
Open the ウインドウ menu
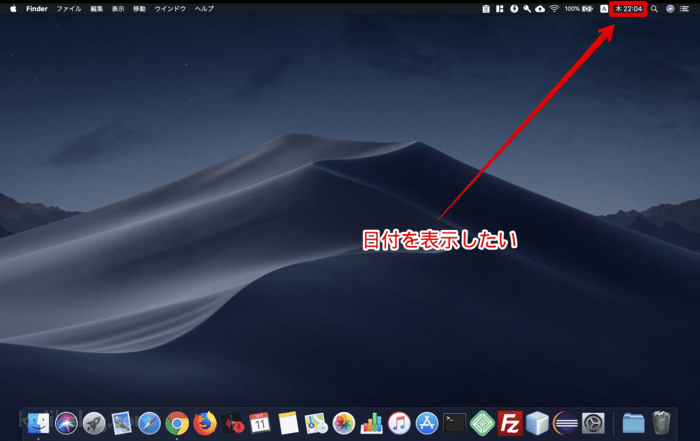click(170, 8)
